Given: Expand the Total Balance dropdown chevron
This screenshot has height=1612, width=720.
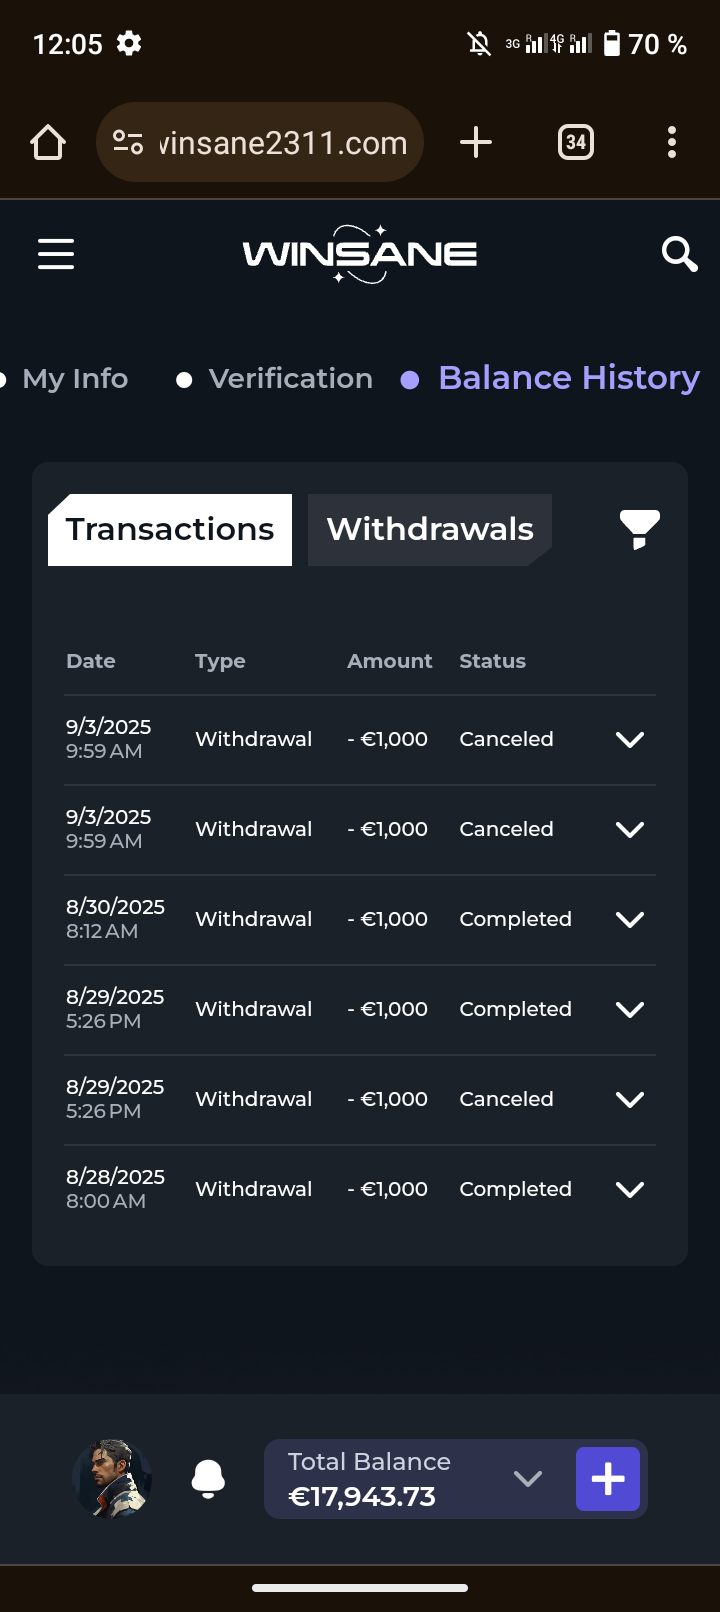Looking at the screenshot, I should (527, 1479).
